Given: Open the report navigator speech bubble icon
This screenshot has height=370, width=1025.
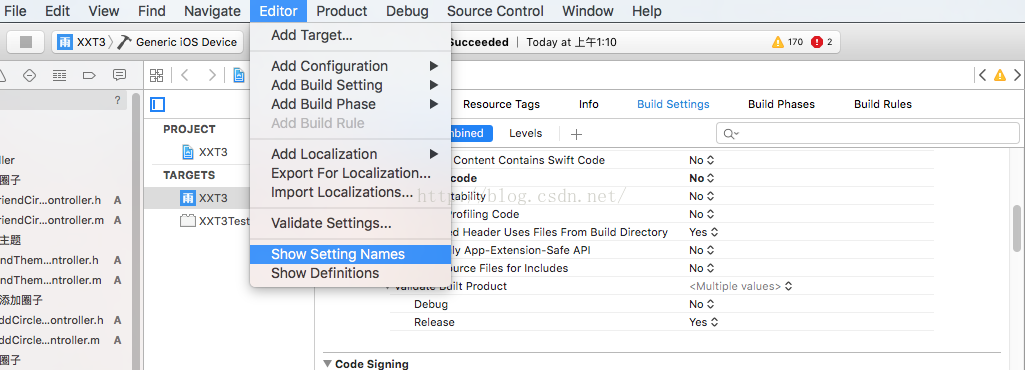Looking at the screenshot, I should (x=119, y=75).
